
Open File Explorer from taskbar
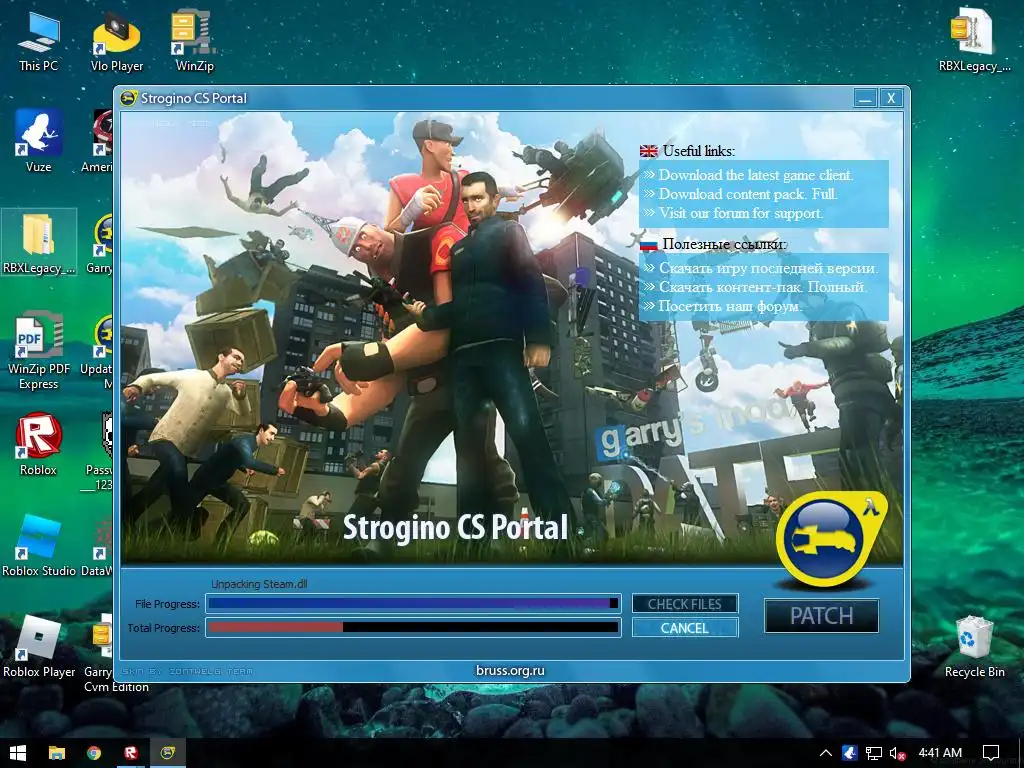pyautogui.click(x=57, y=753)
